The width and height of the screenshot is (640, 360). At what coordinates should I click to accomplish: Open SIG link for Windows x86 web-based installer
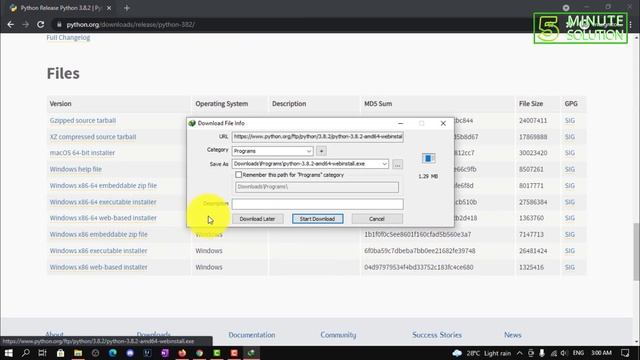tap(570, 267)
